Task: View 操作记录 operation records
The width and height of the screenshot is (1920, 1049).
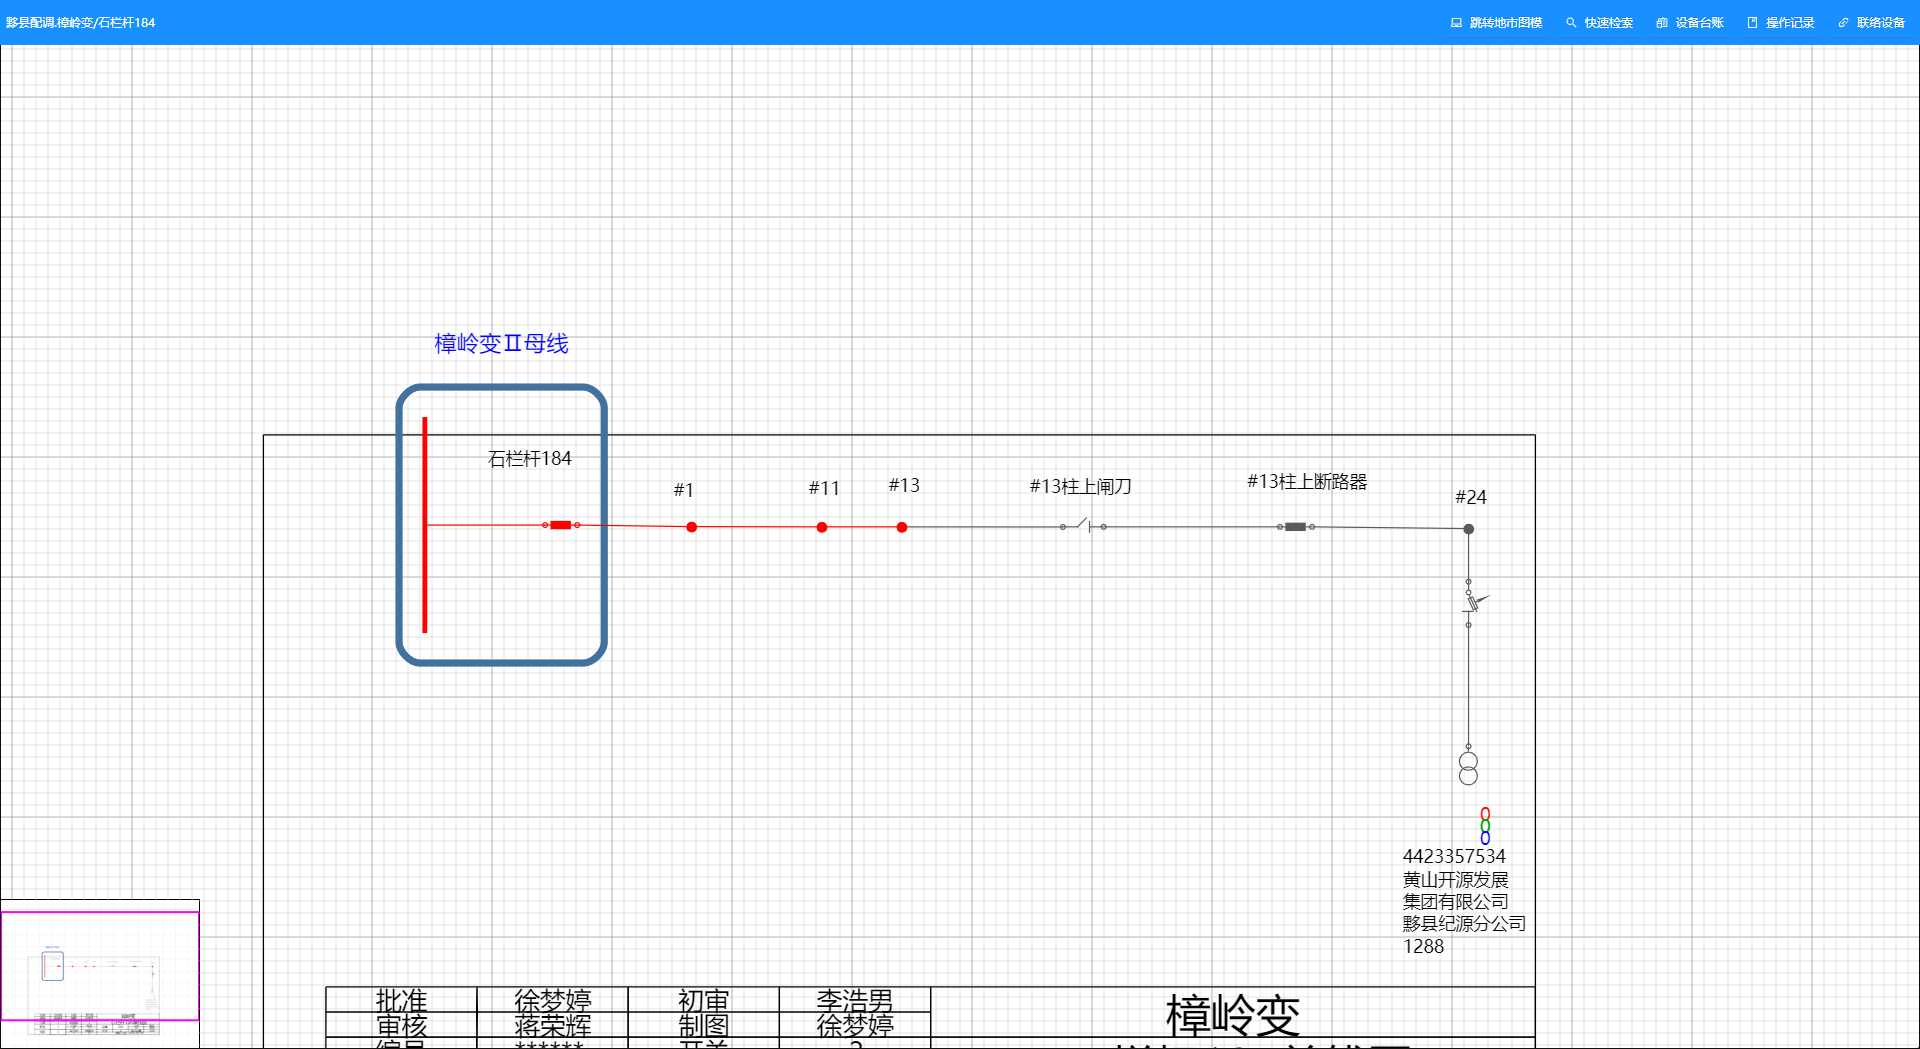Action: (x=1780, y=22)
